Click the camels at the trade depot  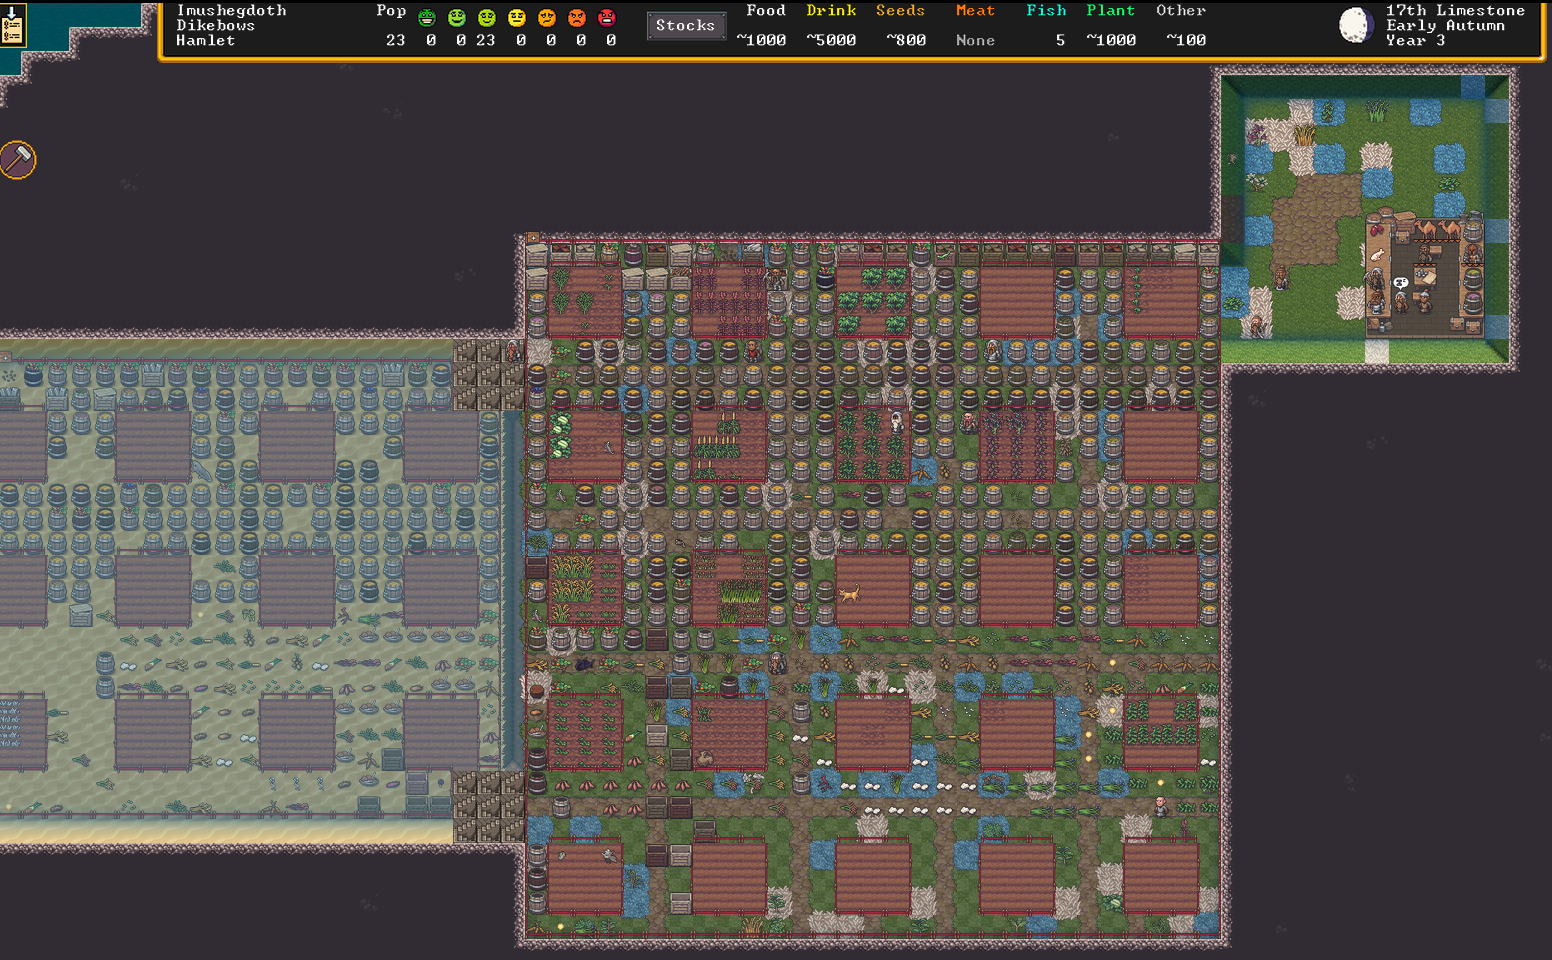(x=1435, y=230)
